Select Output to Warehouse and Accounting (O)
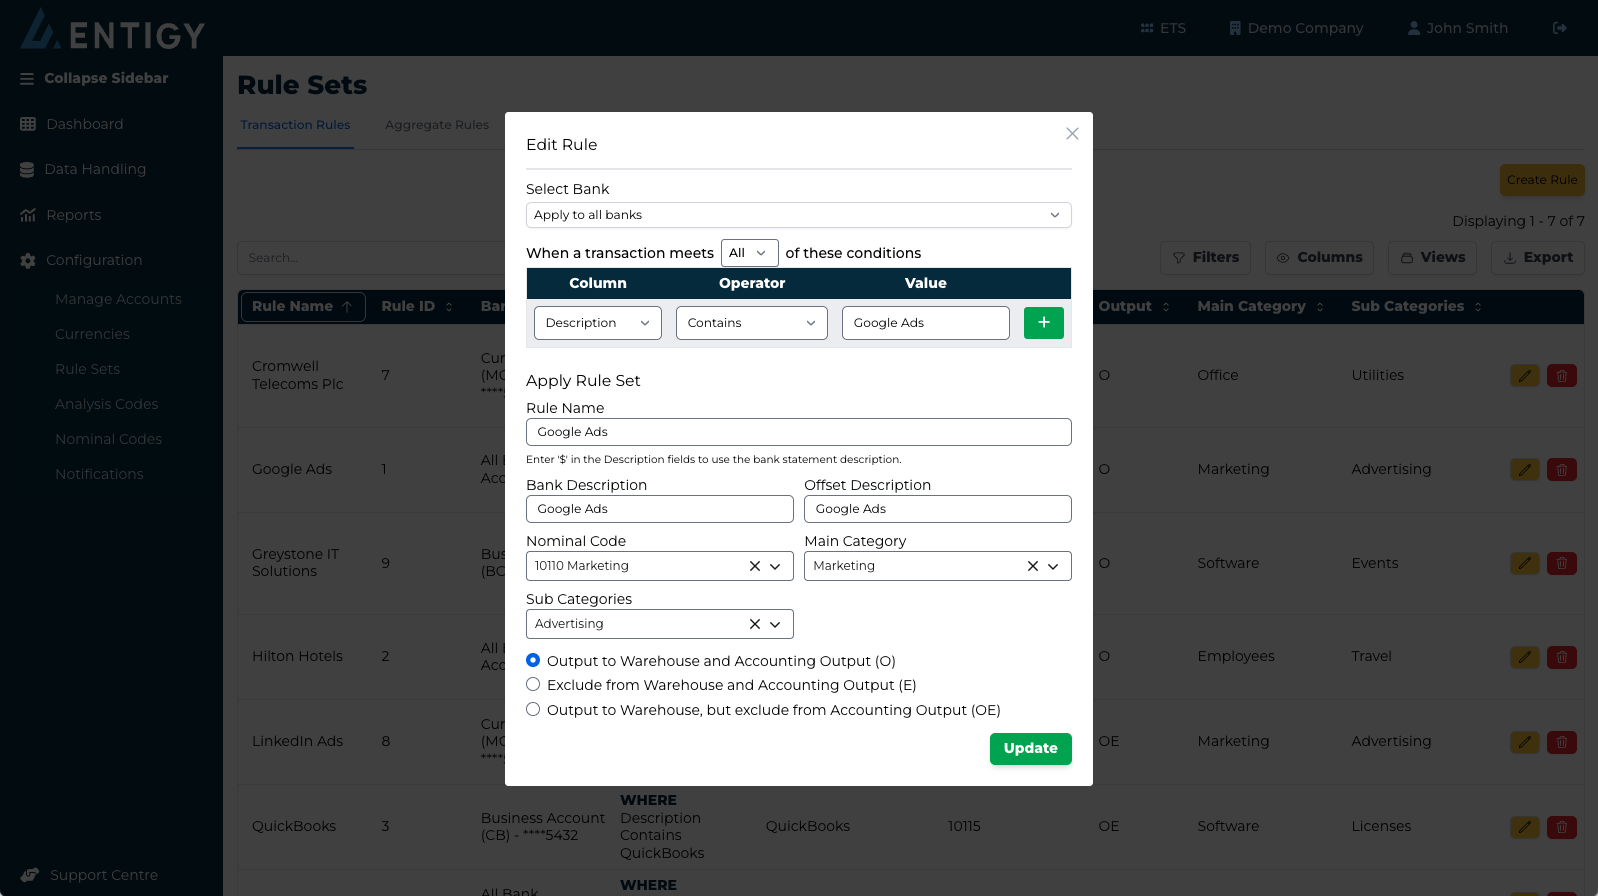Viewport: 1598px width, 896px height. coord(533,660)
